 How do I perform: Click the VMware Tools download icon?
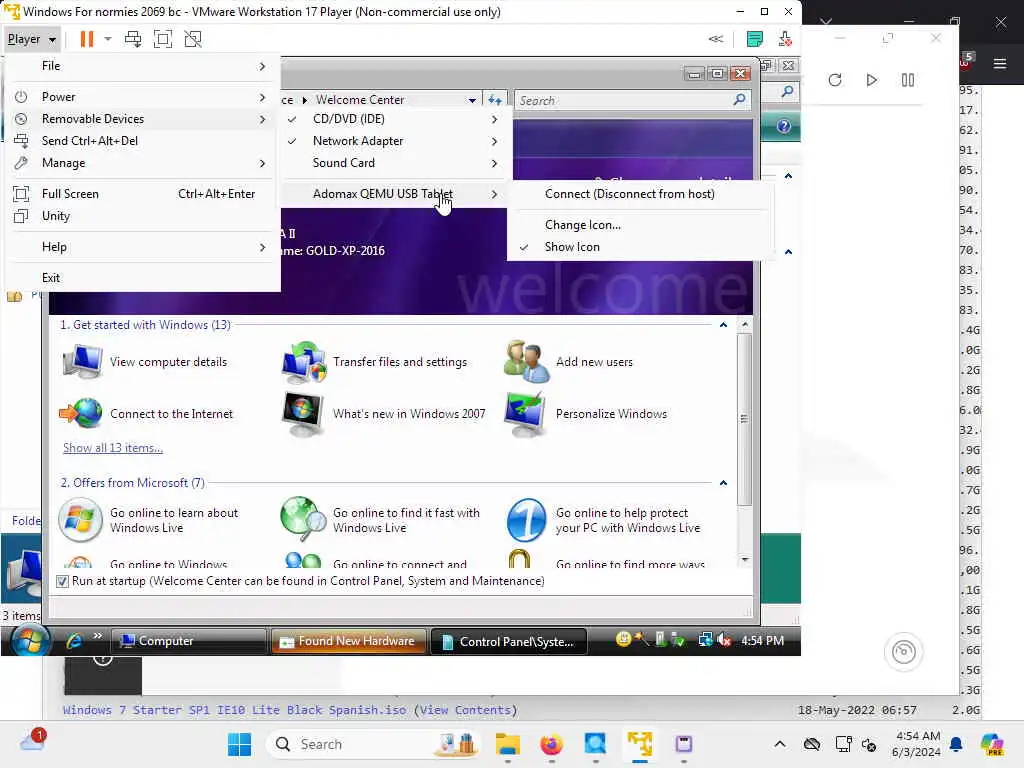(x=785, y=39)
